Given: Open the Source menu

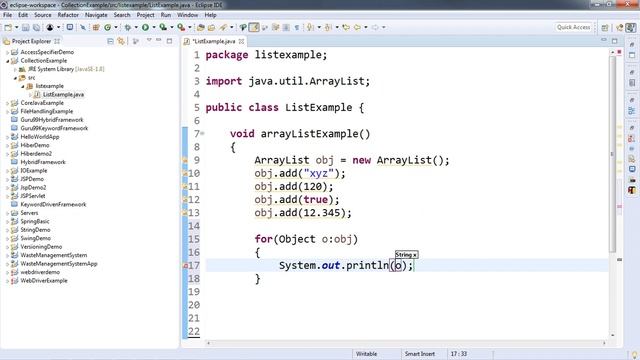Looking at the screenshot, I should (43, 15).
